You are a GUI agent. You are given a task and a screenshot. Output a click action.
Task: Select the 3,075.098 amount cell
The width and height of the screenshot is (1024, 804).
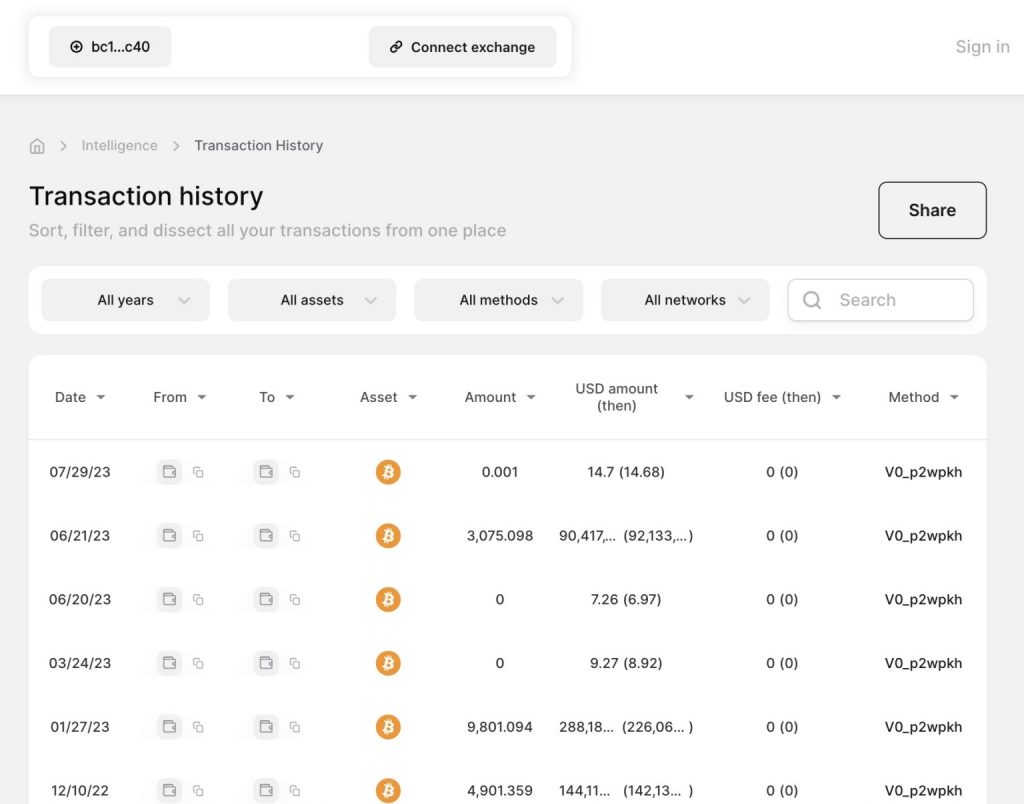click(x=500, y=536)
